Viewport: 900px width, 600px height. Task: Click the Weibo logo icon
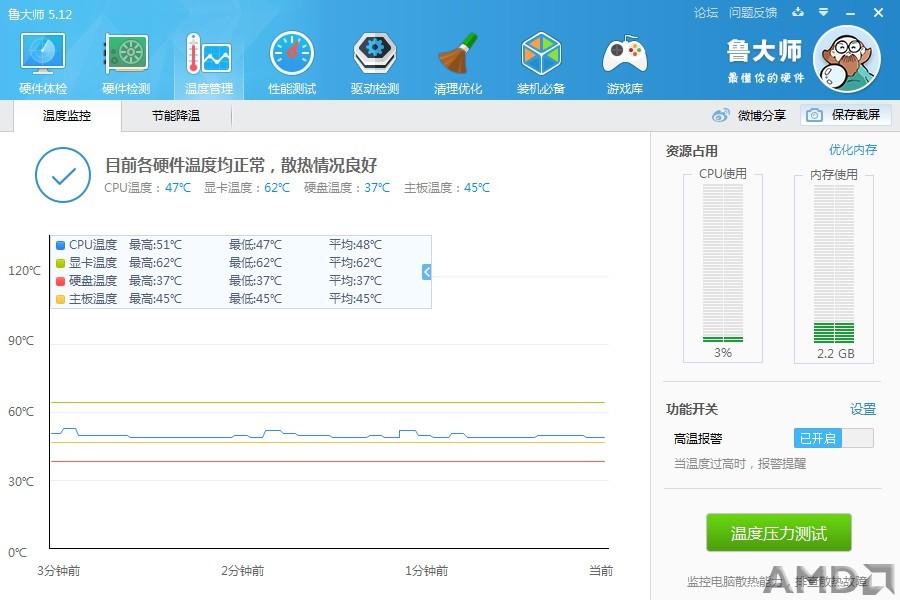(x=720, y=115)
